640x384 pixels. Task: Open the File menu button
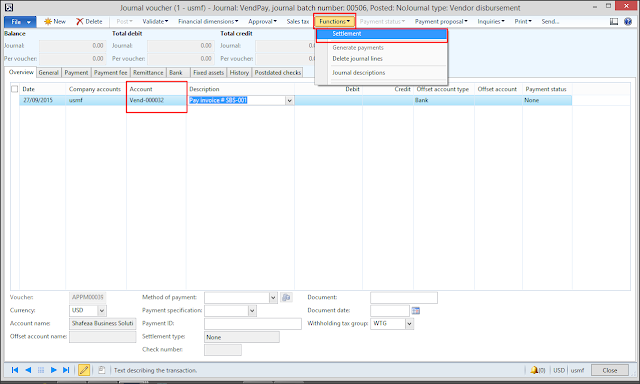[x=20, y=22]
